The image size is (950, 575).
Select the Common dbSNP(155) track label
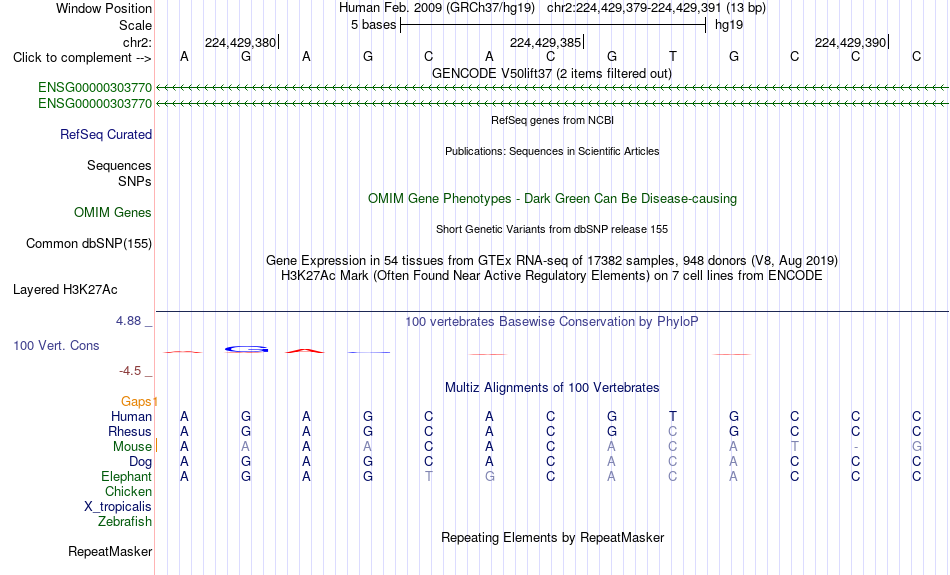click(x=88, y=244)
